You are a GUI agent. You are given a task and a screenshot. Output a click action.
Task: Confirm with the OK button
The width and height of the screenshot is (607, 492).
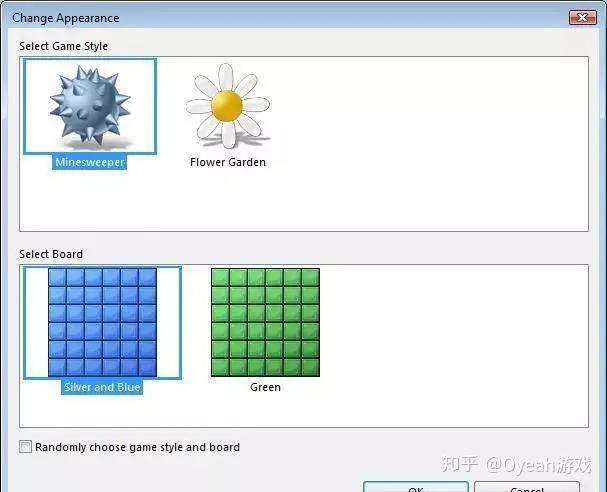click(x=416, y=487)
